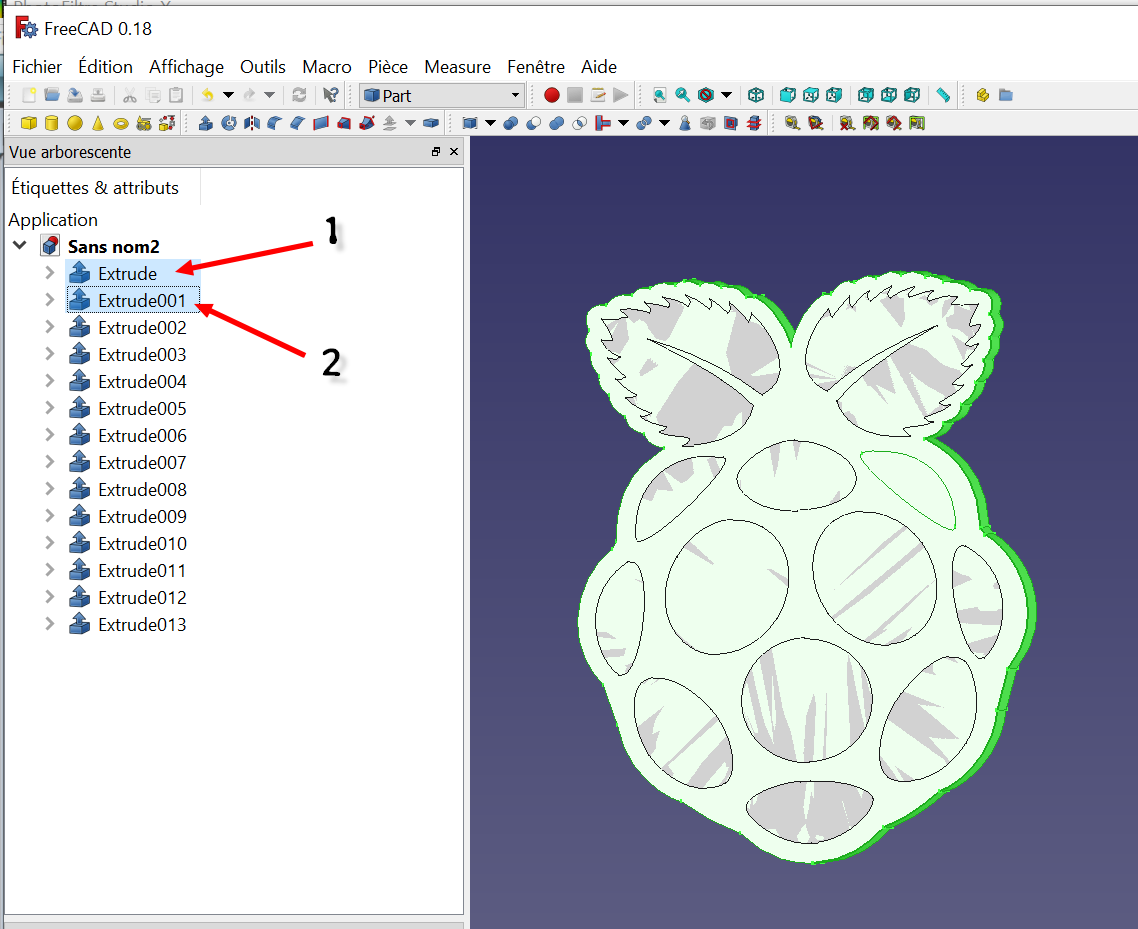The image size is (1138, 929).
Task: Open the draw style dropdown arrow
Action: pos(726,95)
